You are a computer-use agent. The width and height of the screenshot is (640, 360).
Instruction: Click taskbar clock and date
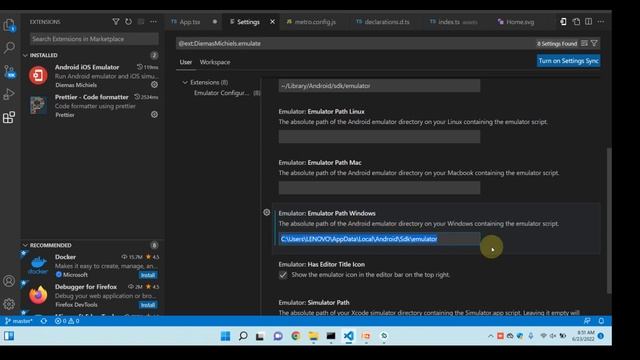(583, 336)
